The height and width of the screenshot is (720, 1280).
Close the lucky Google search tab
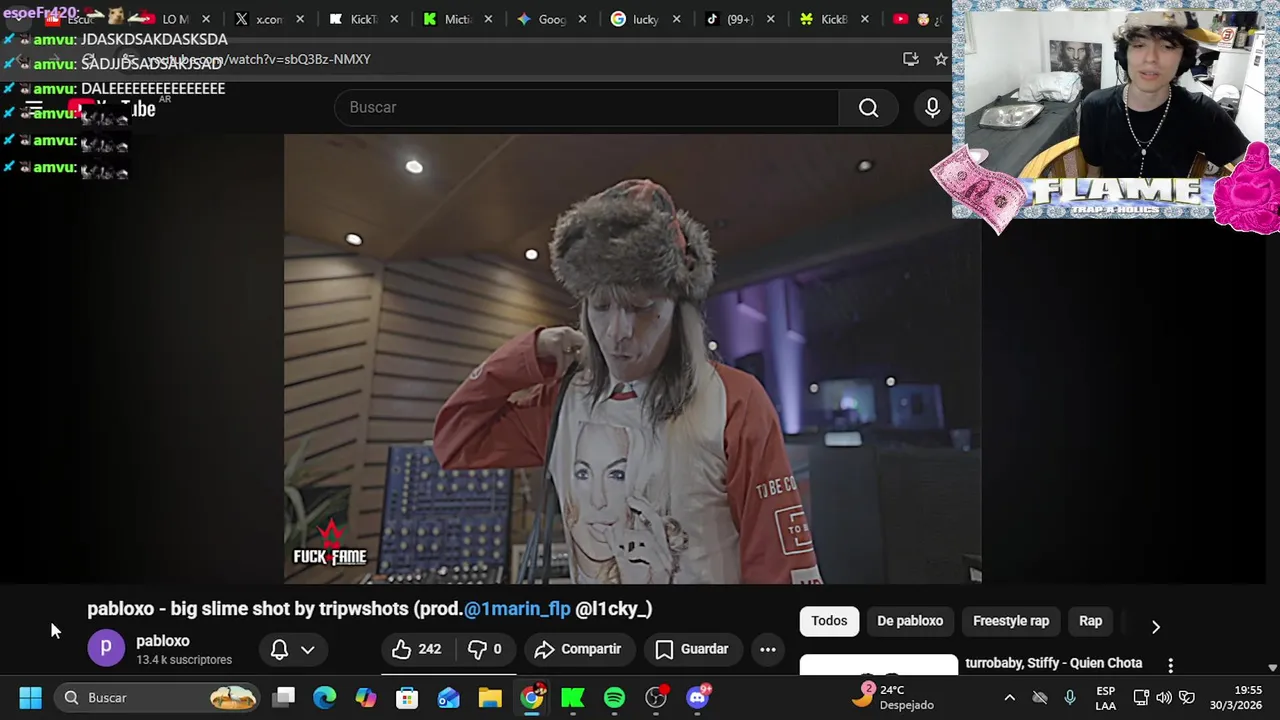coord(676,19)
